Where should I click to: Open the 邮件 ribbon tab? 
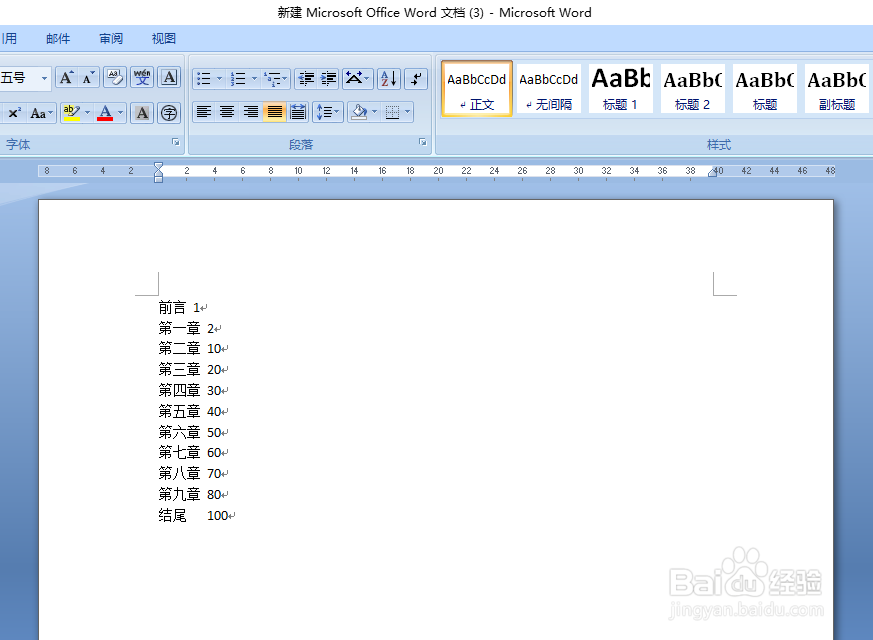click(x=58, y=38)
